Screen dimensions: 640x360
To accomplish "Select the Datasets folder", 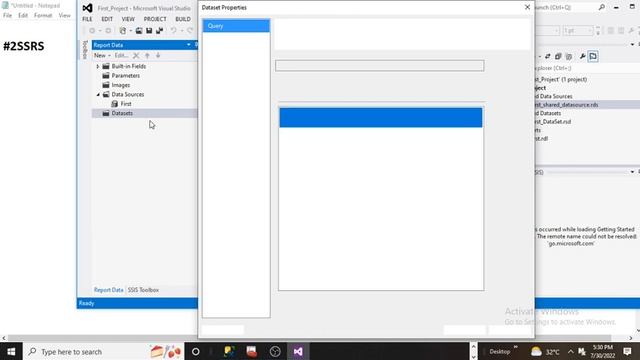I will coord(122,113).
